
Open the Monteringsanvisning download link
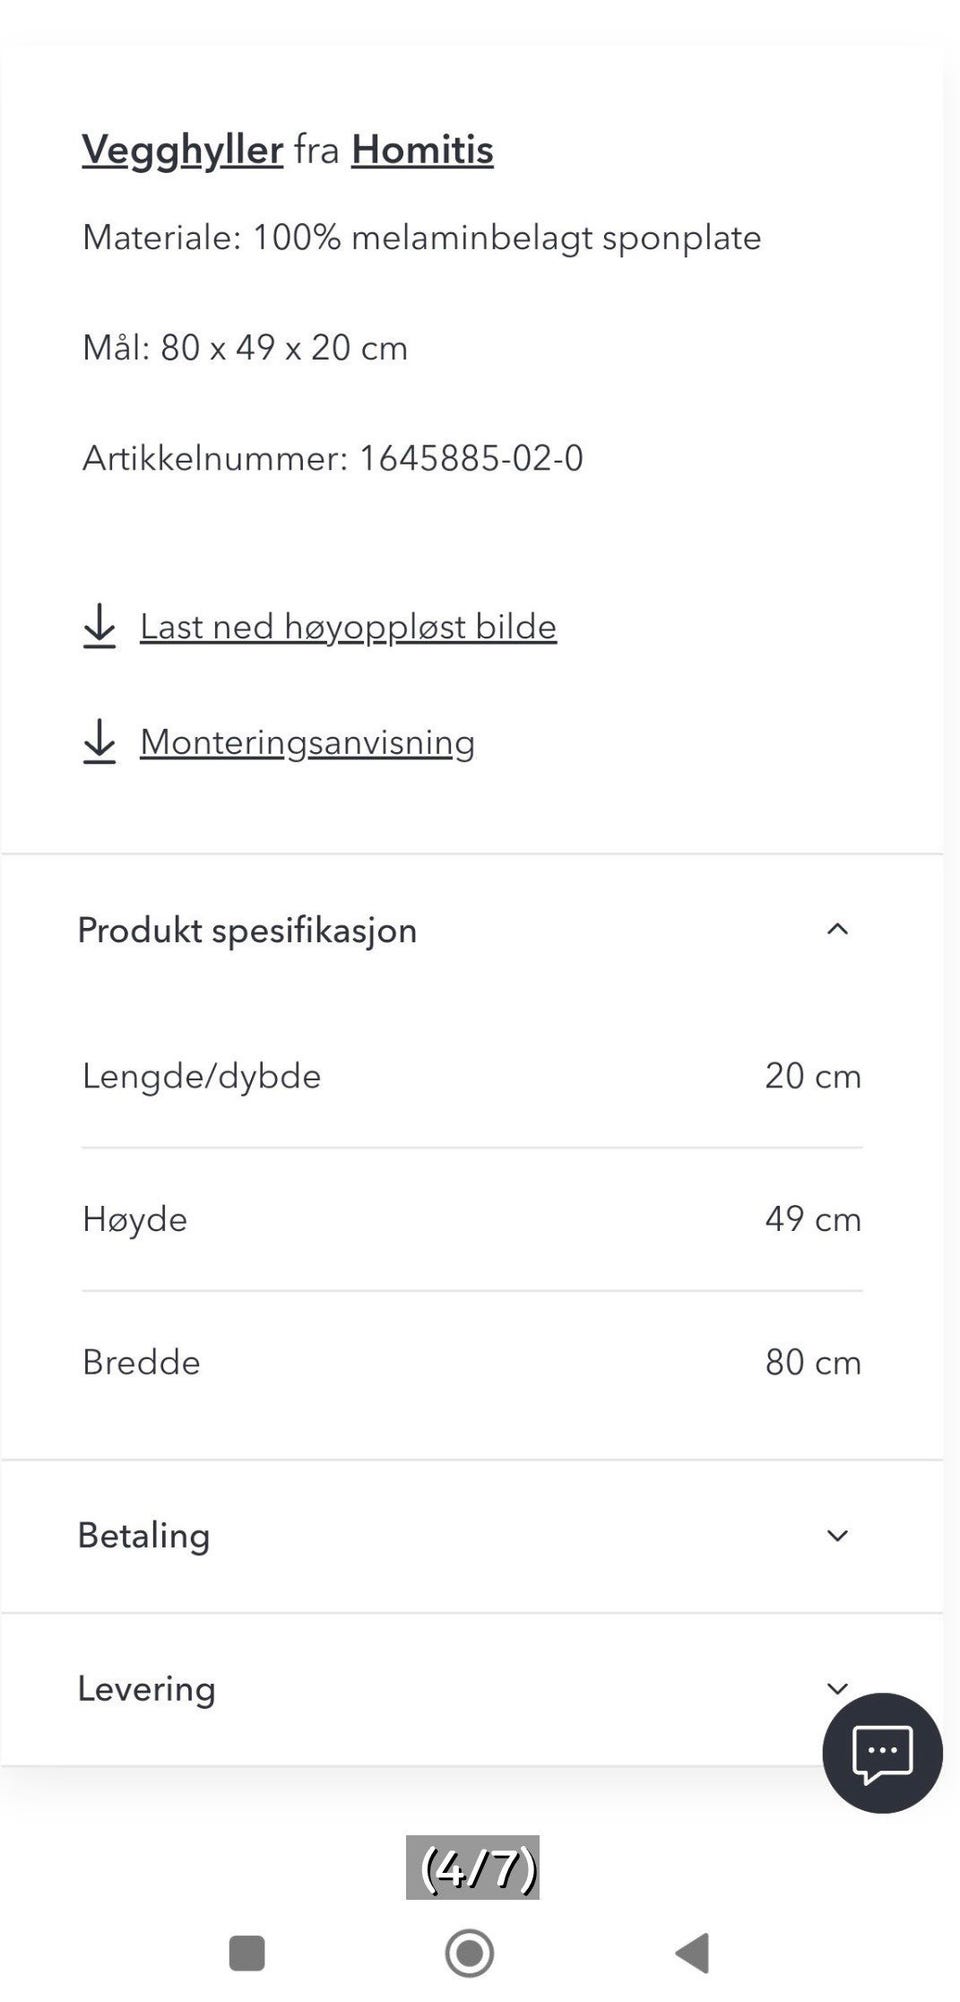click(307, 742)
